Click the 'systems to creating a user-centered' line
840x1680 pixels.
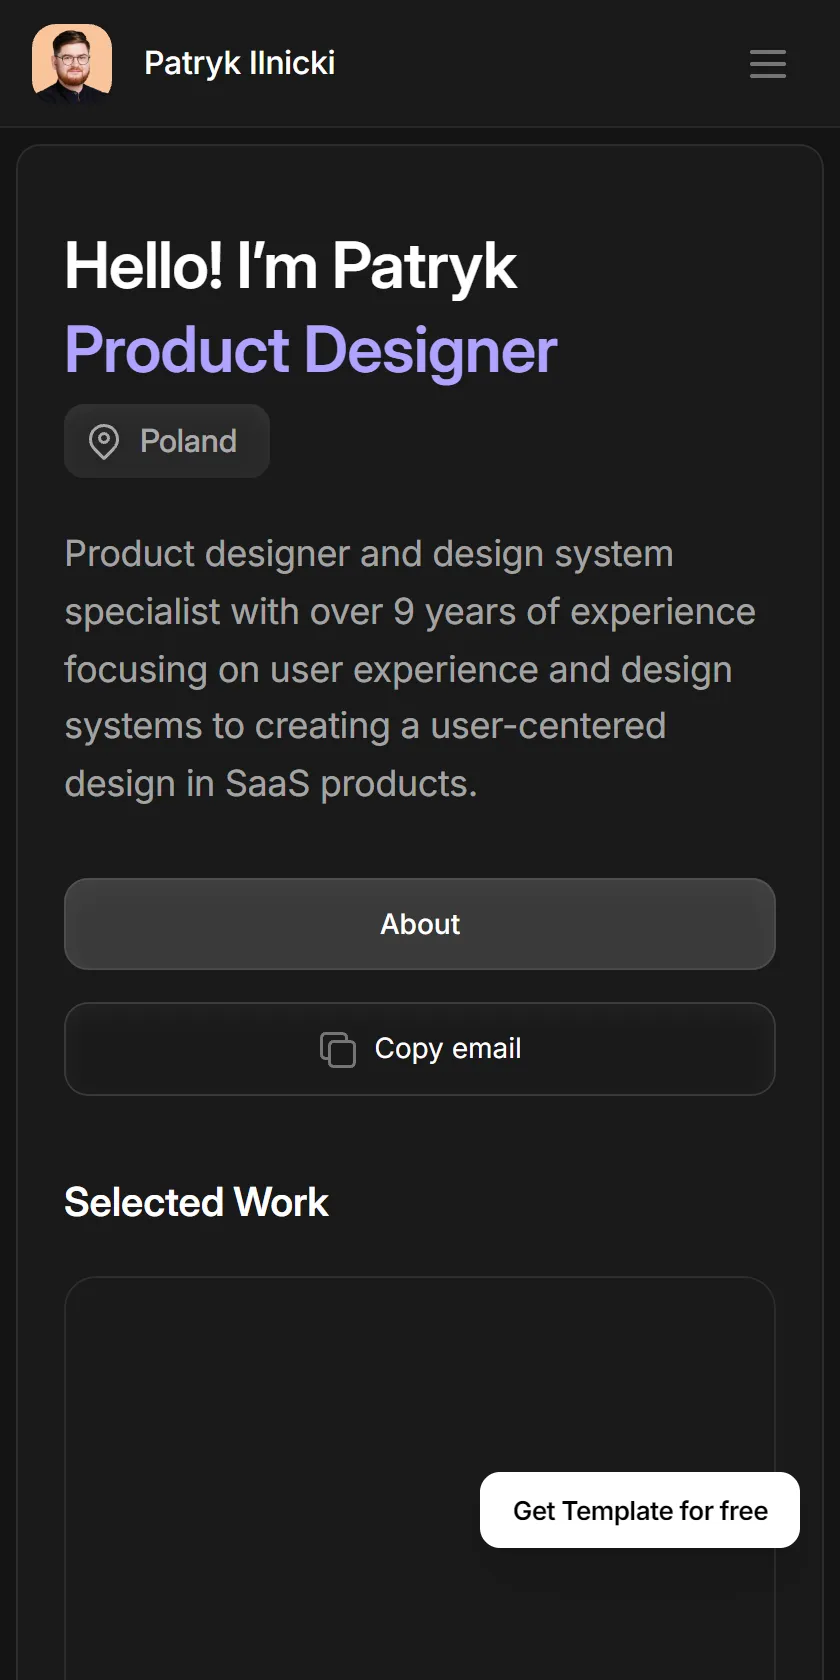[x=365, y=726]
